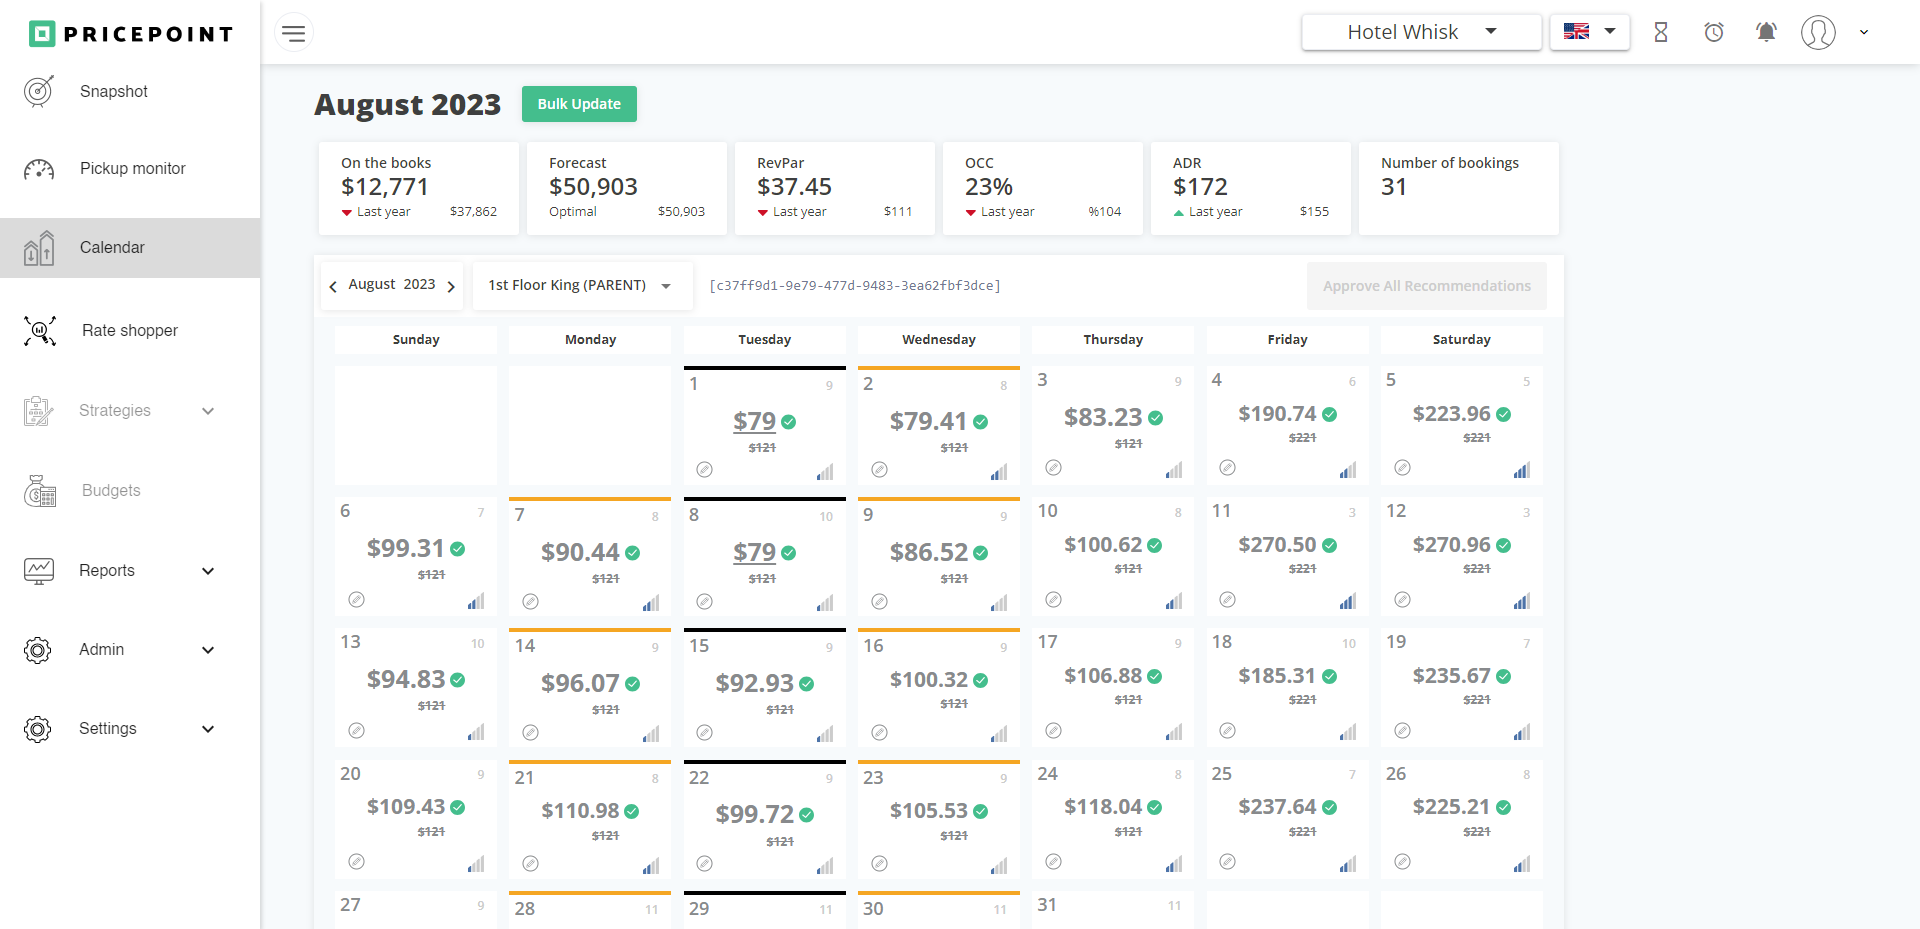Click the user profile avatar icon

point(1818,32)
